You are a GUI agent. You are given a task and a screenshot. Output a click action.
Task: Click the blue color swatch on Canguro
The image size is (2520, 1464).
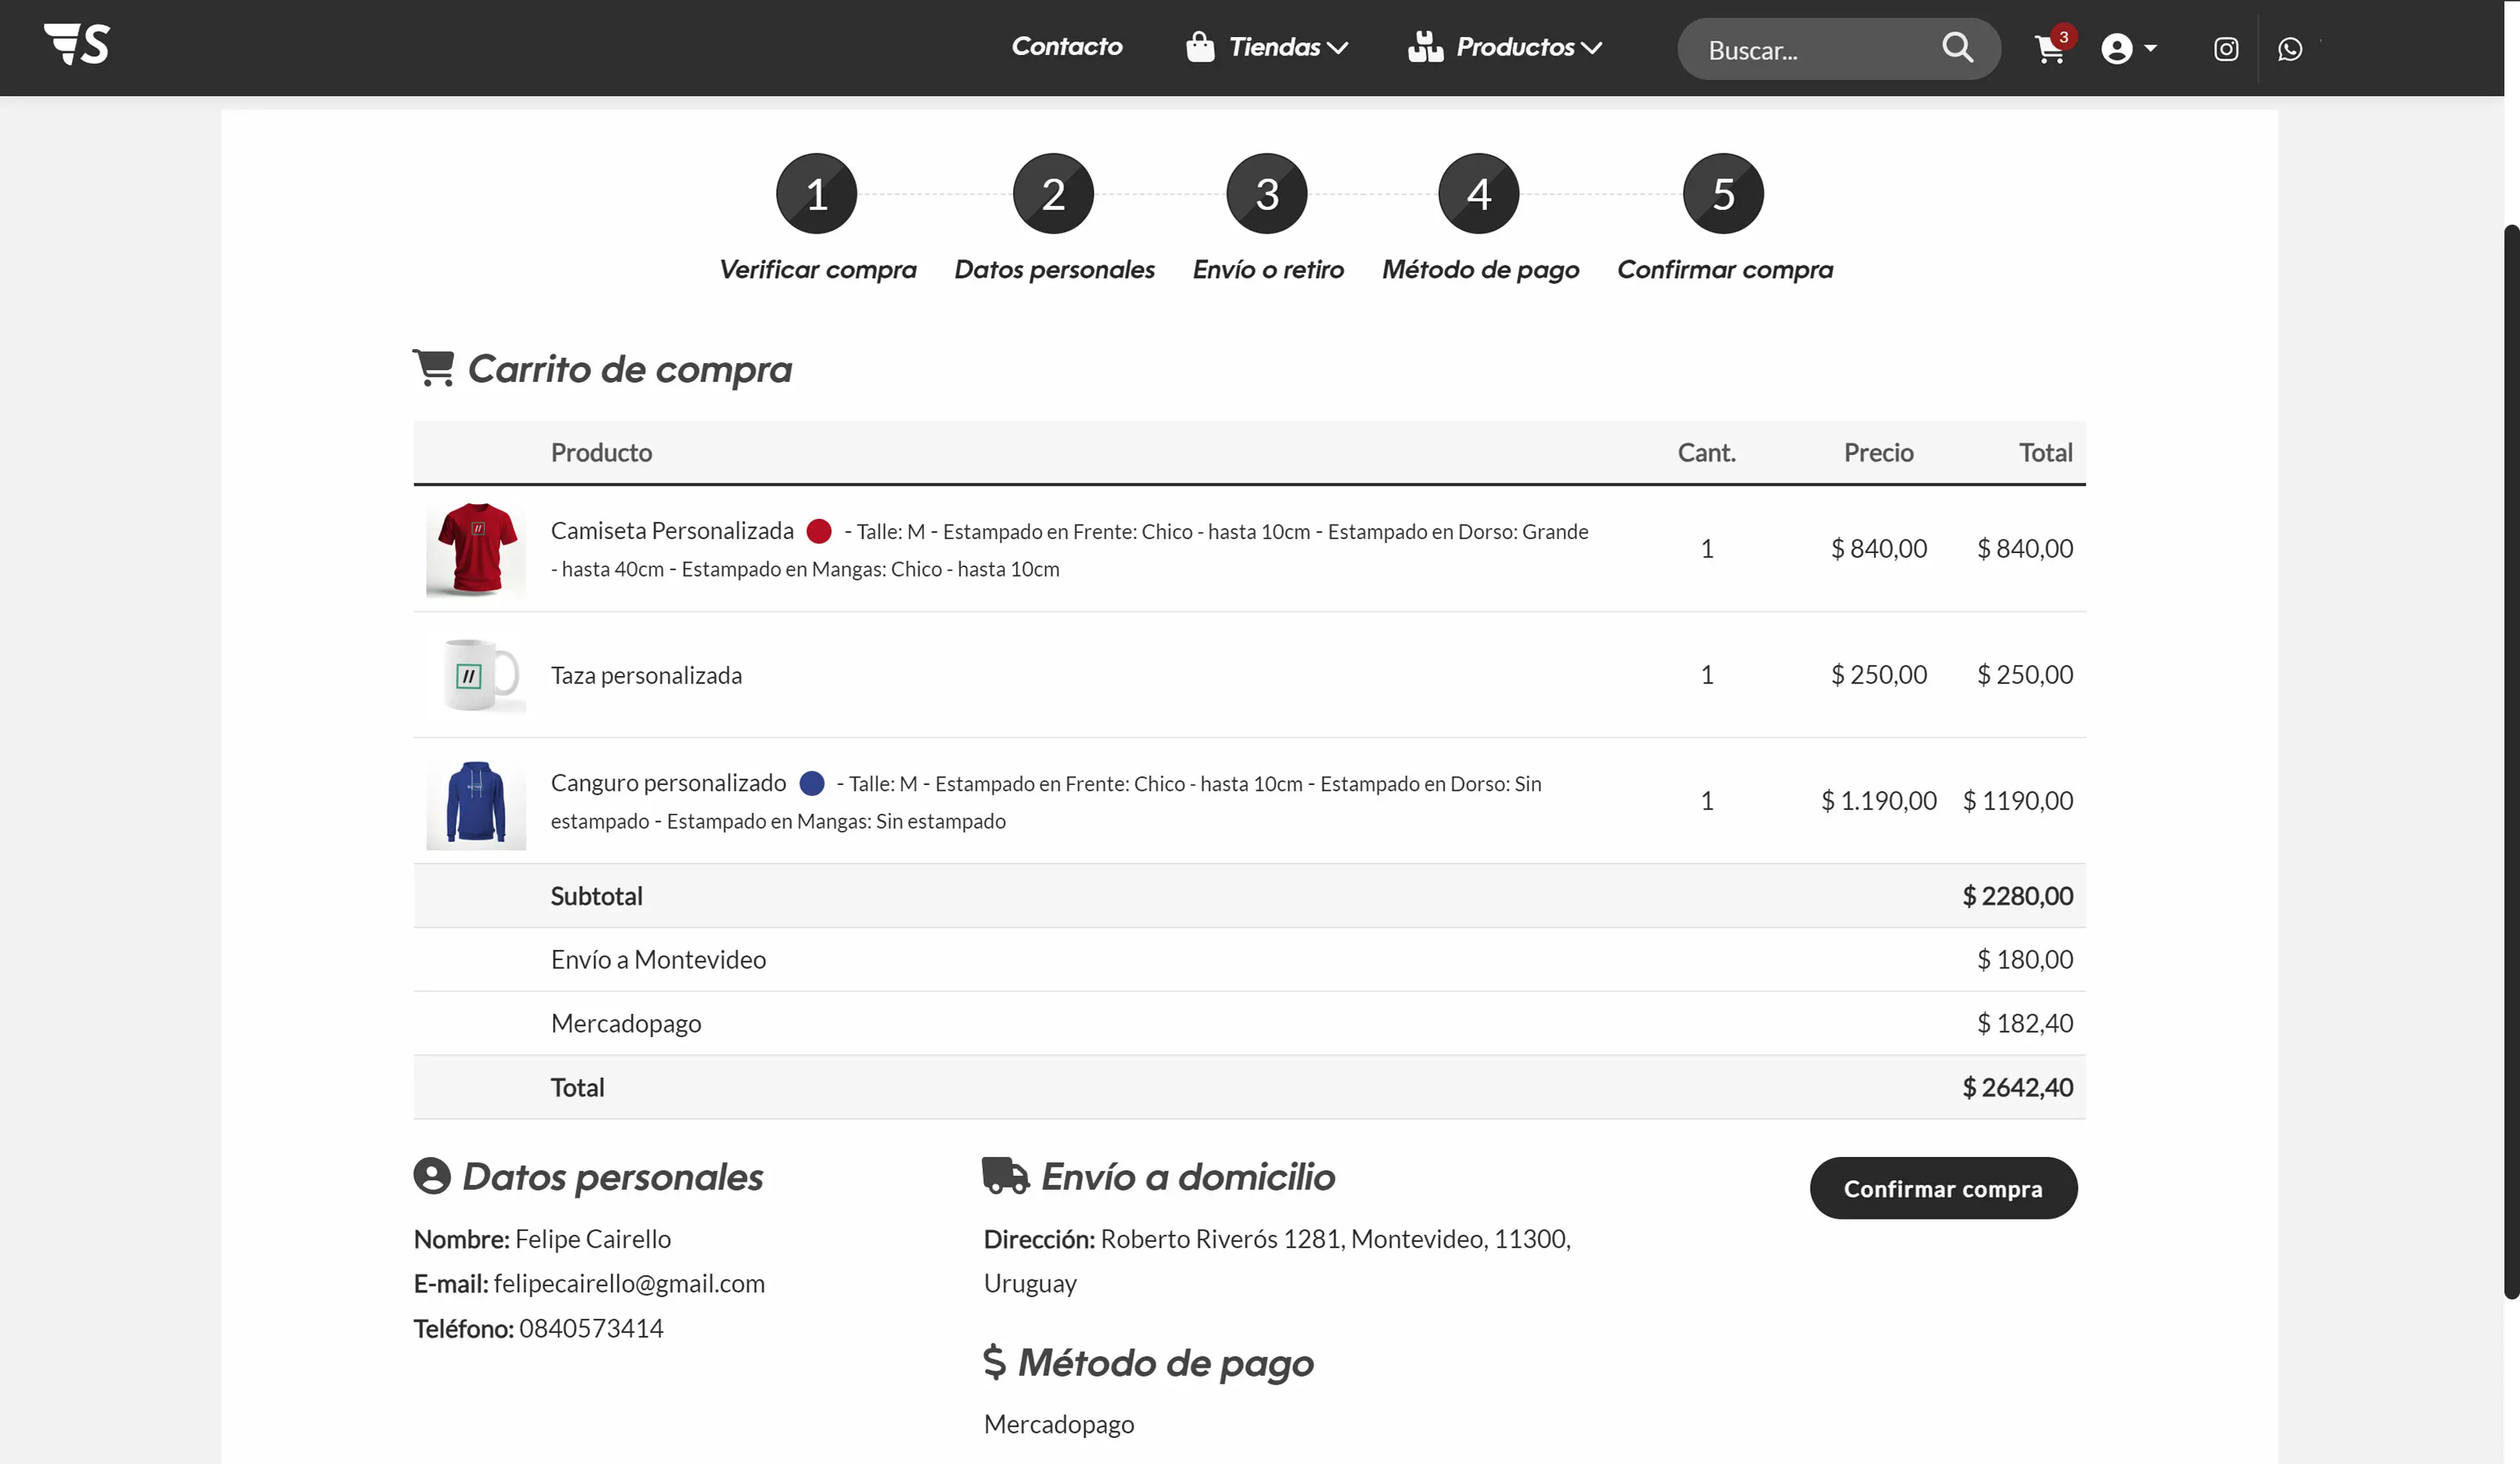812,783
